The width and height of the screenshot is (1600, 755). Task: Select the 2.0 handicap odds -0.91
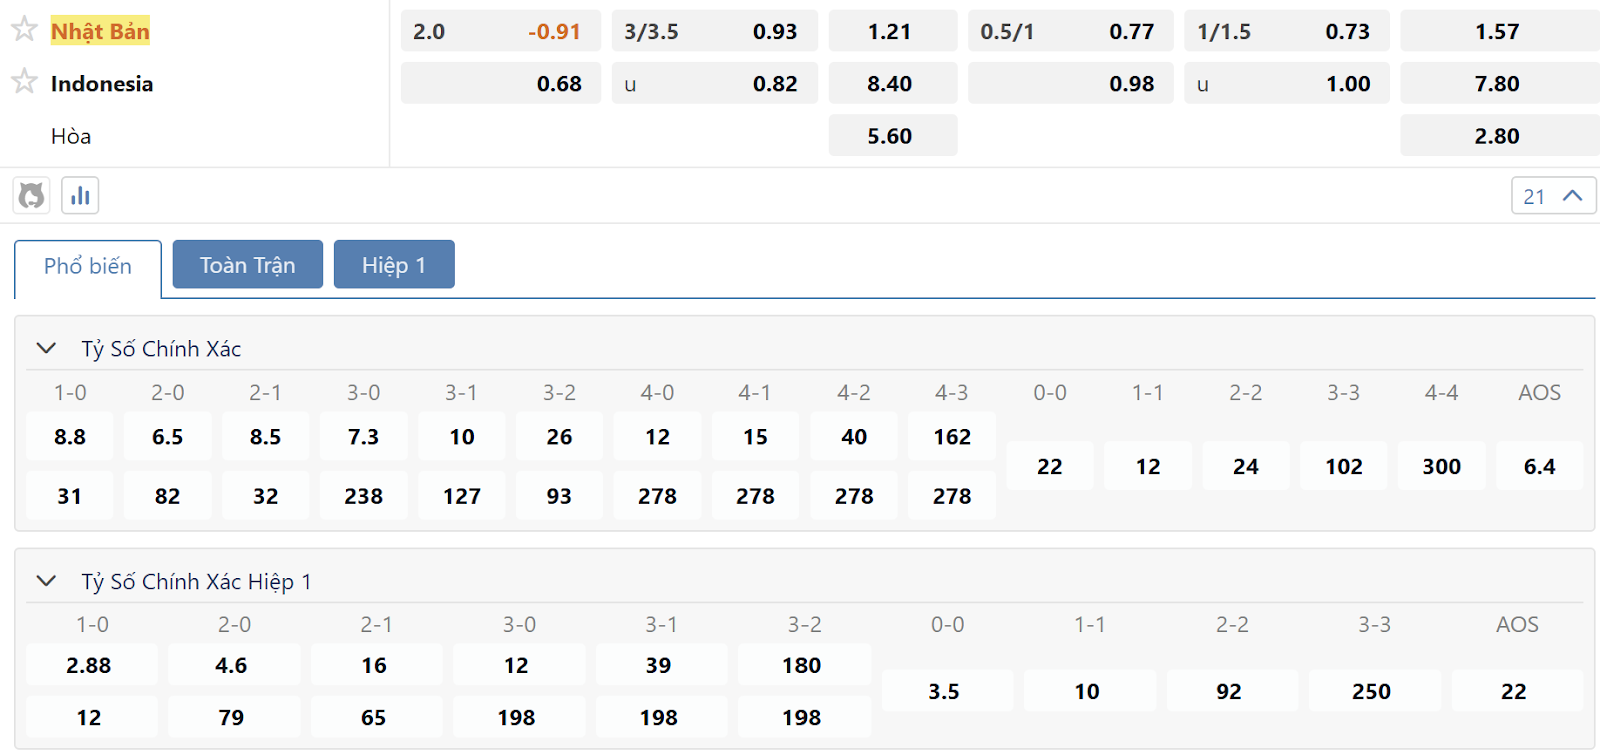[501, 31]
